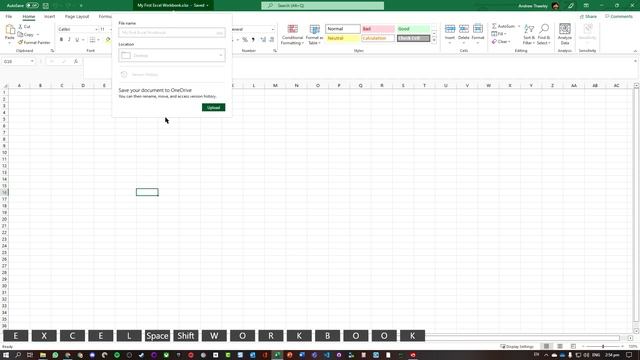640x360 pixels.
Task: Click the user account picture
Action: pos(556,6)
